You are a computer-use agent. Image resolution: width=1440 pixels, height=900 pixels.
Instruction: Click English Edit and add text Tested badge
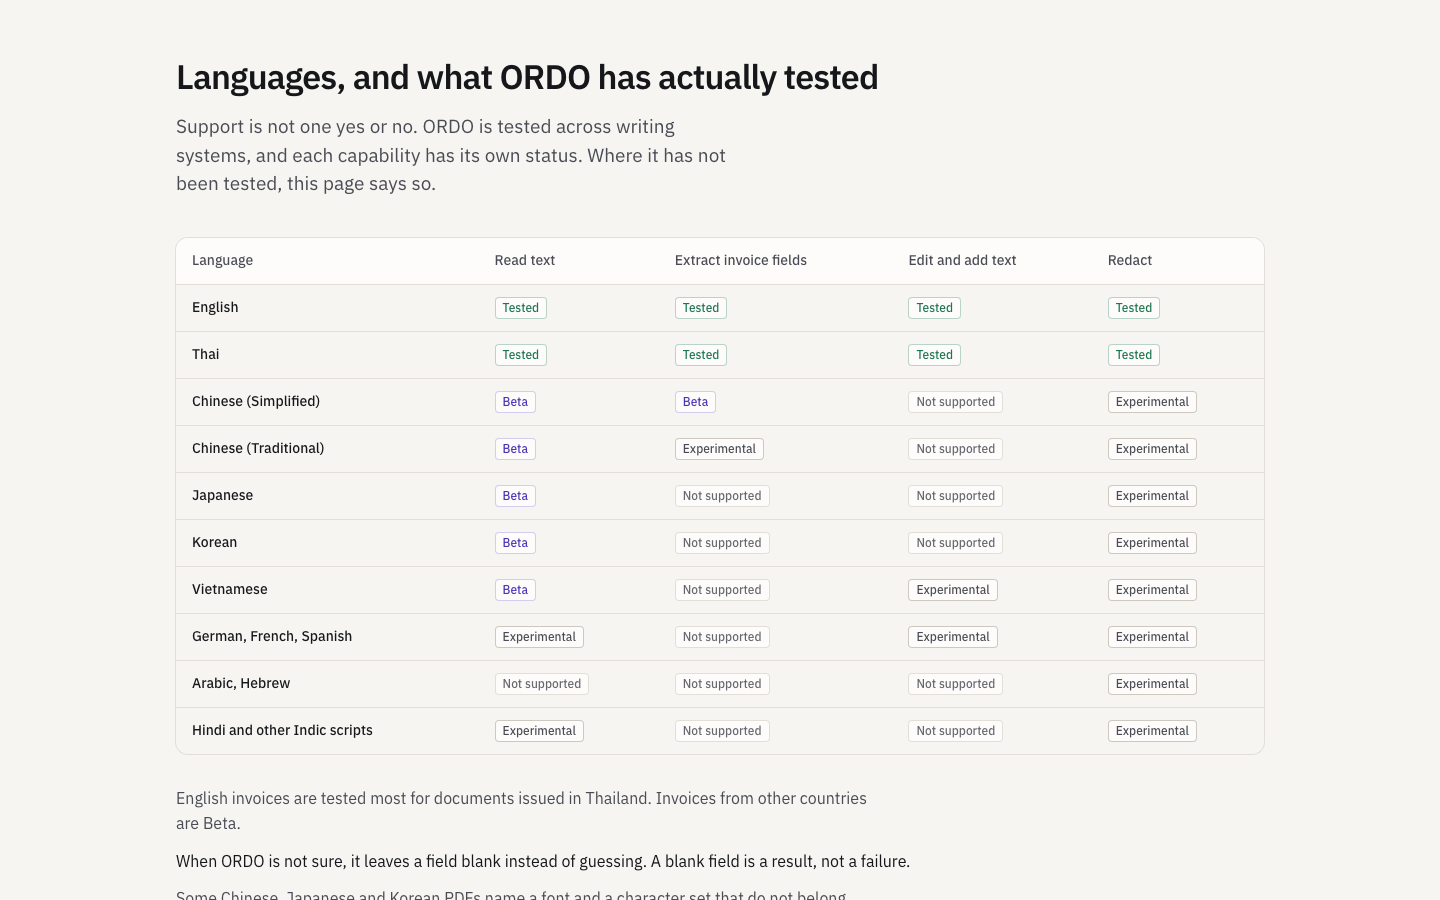click(x=934, y=308)
